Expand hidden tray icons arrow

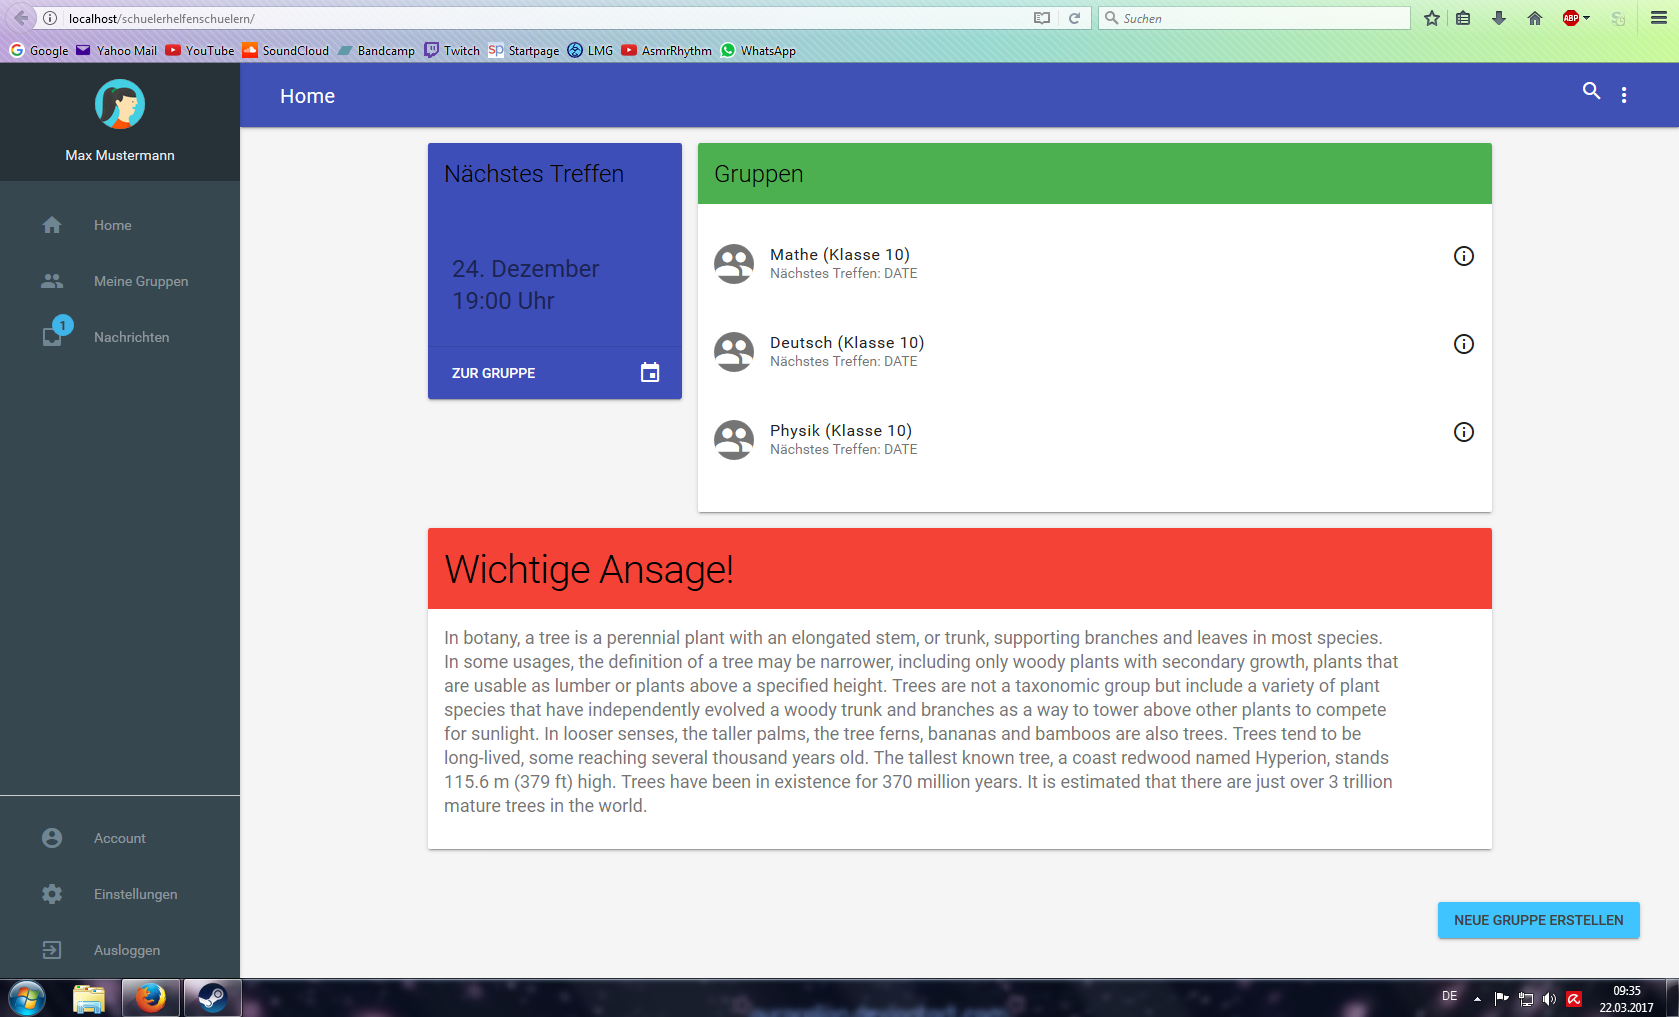(1477, 999)
